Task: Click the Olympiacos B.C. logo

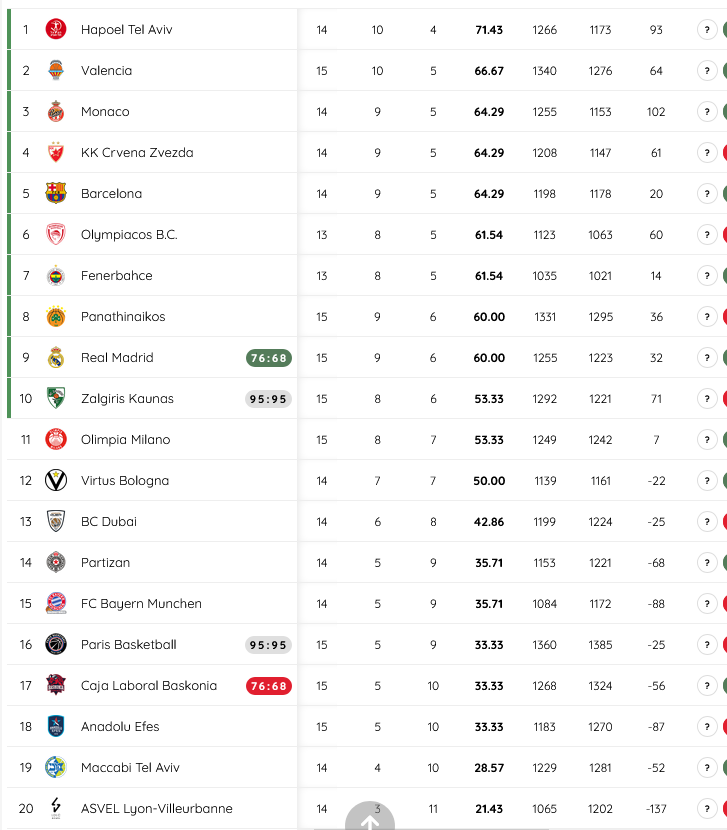Action: tap(56, 234)
